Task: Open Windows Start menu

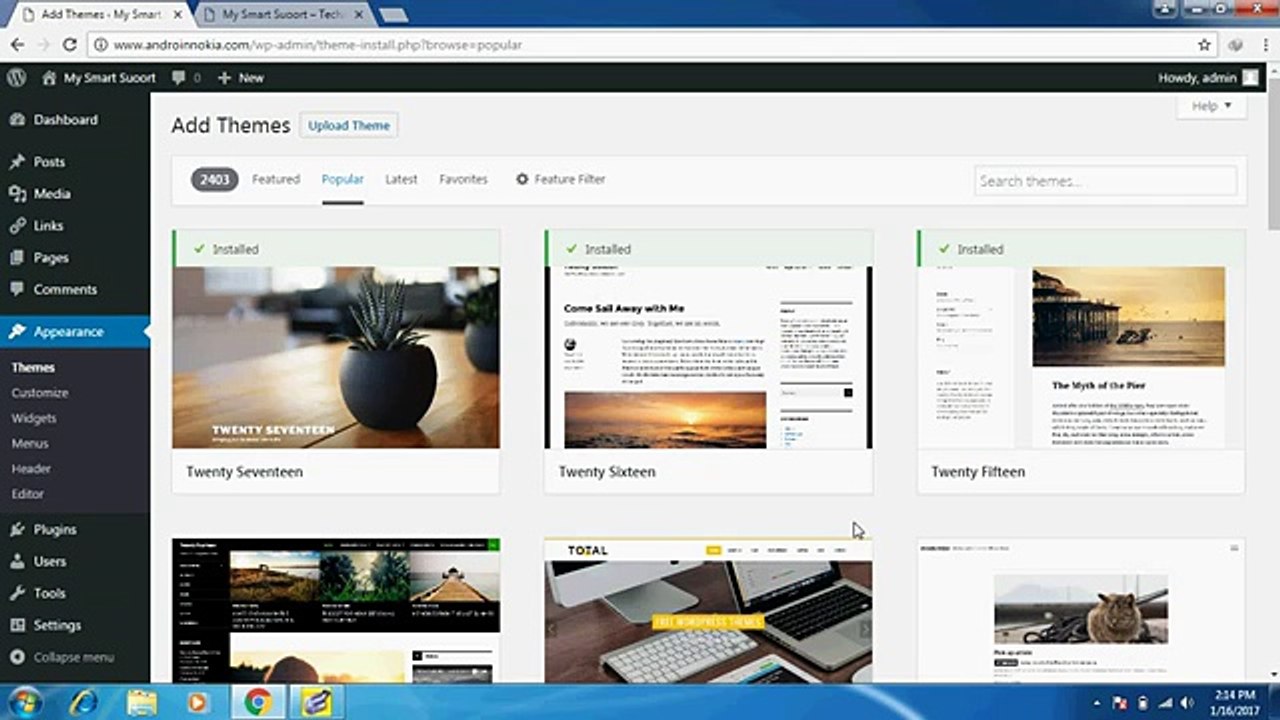Action: click(x=23, y=702)
